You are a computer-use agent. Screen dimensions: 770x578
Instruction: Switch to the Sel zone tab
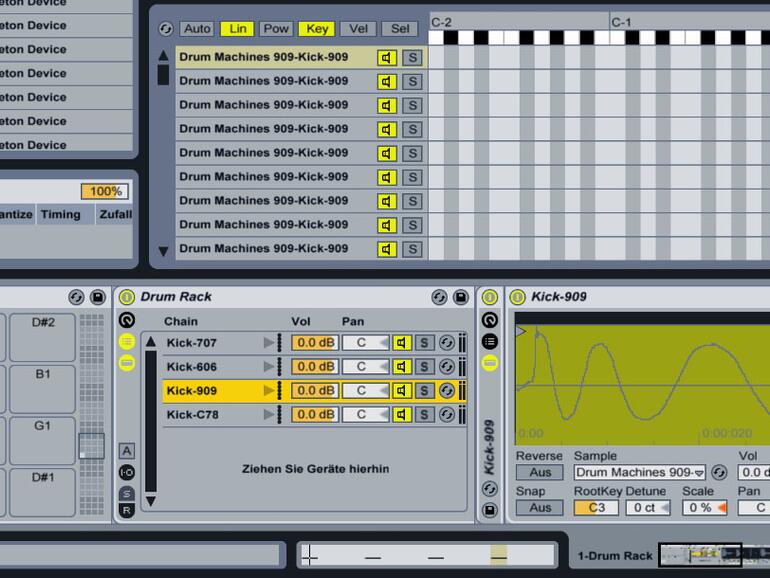(x=400, y=29)
